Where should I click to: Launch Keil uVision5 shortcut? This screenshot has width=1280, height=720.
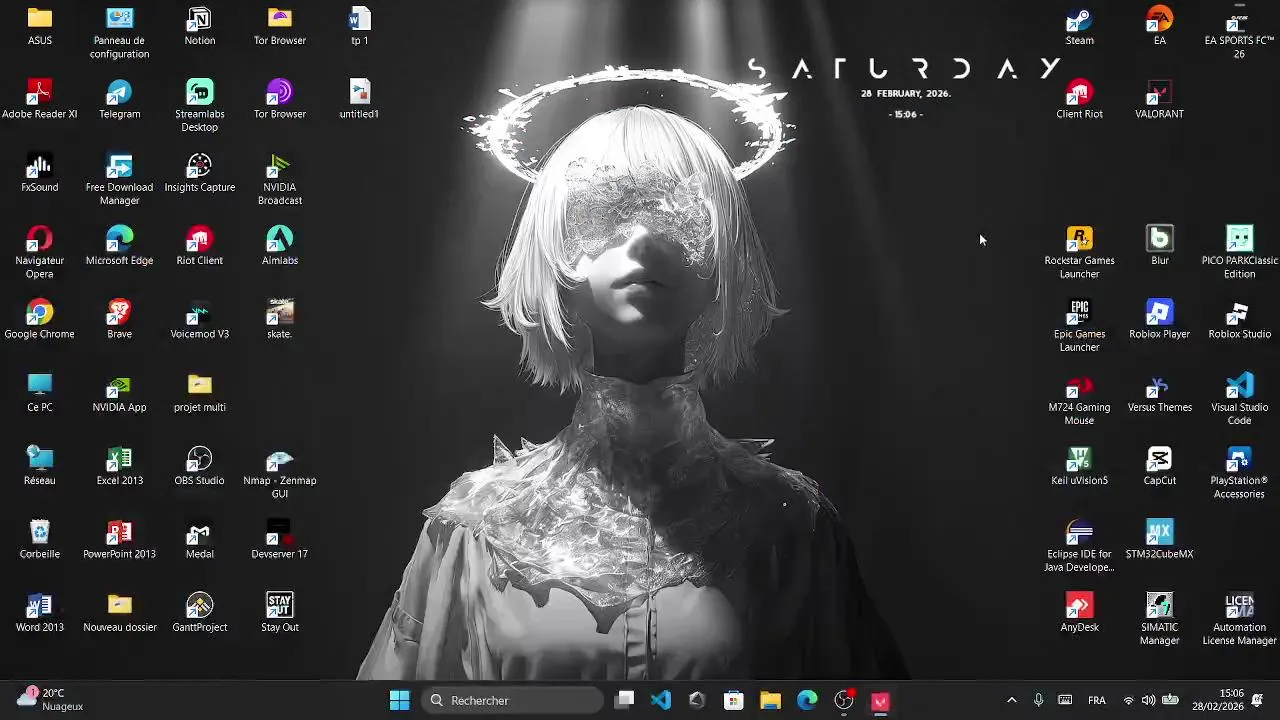pos(1079,466)
